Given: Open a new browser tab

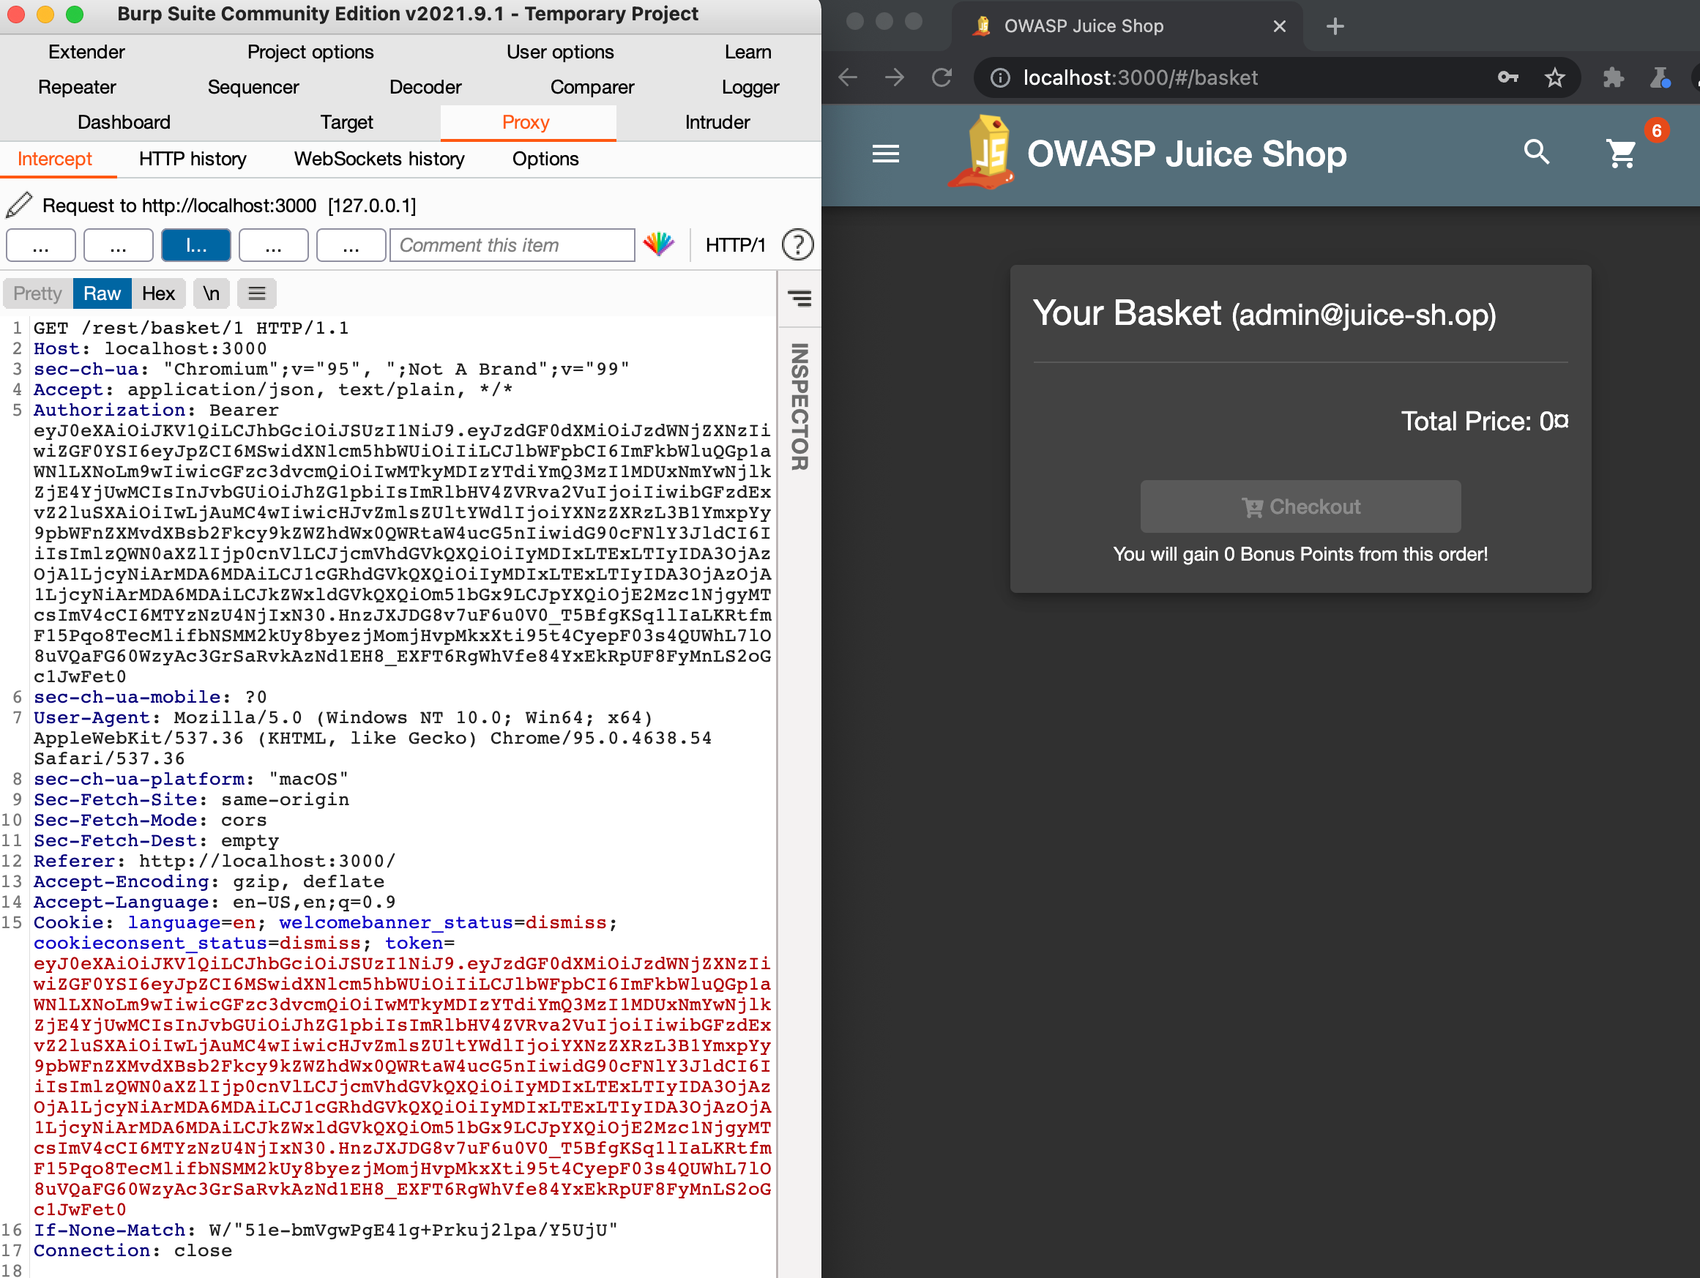Looking at the screenshot, I should [1335, 26].
